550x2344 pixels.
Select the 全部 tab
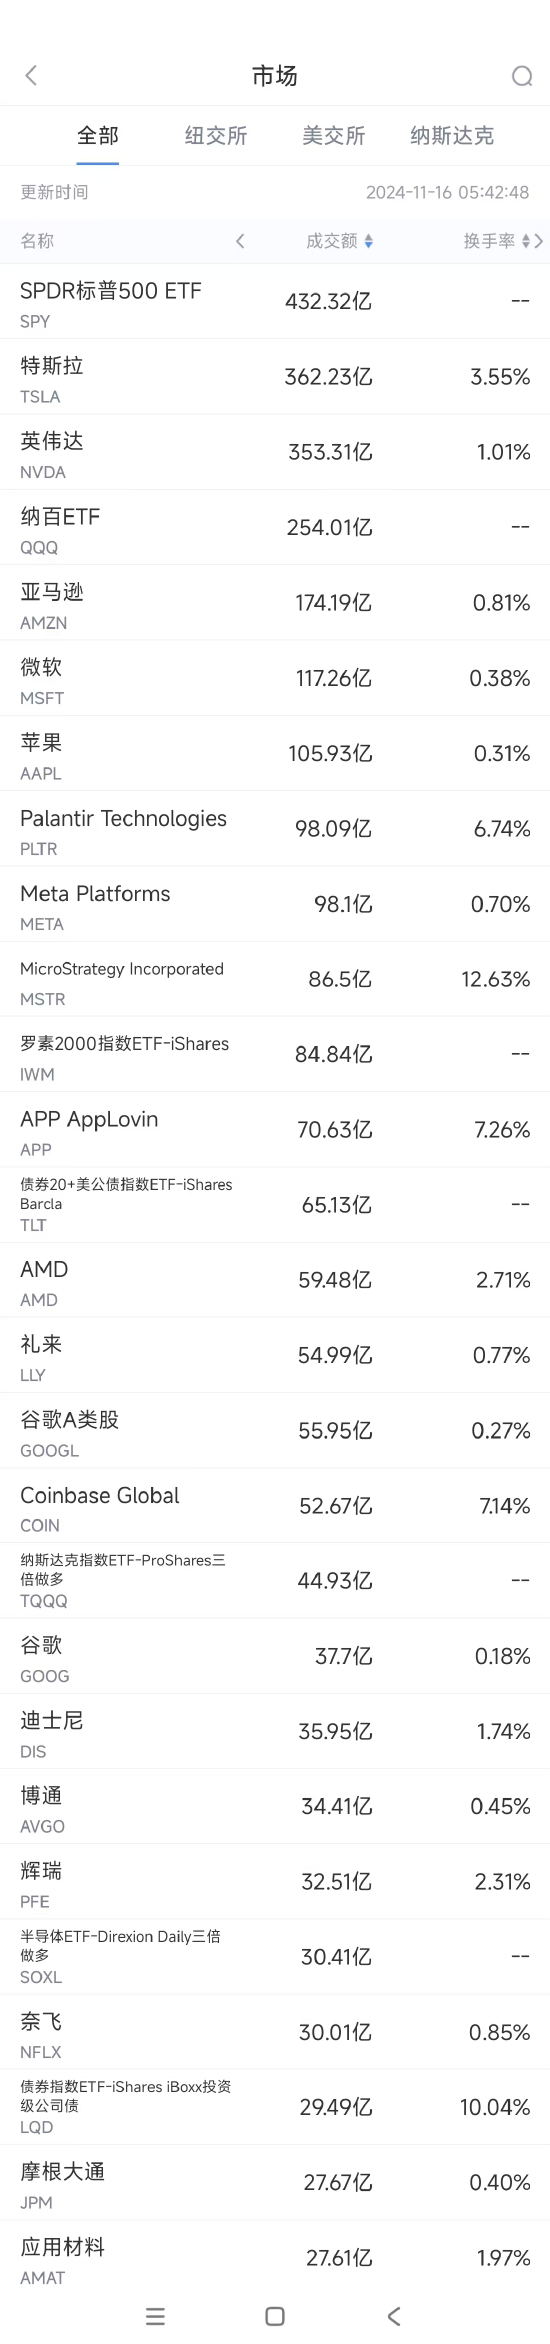98,136
